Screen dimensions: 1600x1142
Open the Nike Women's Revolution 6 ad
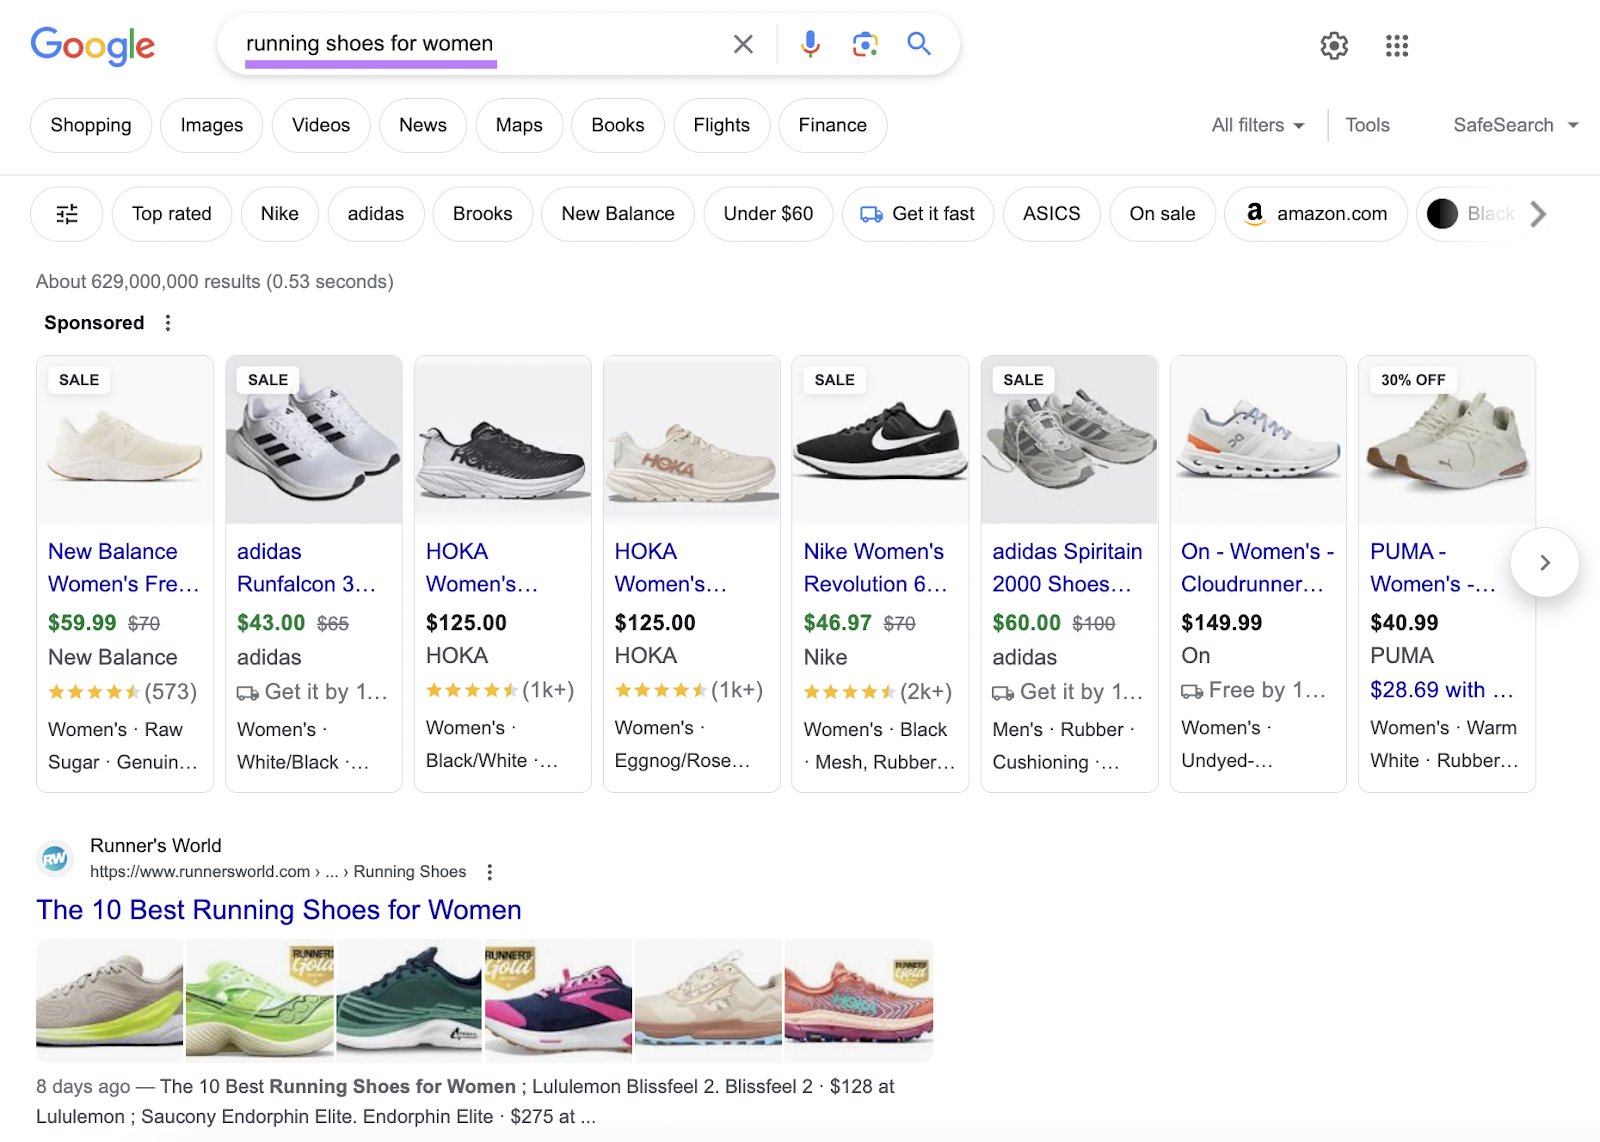[x=874, y=567]
